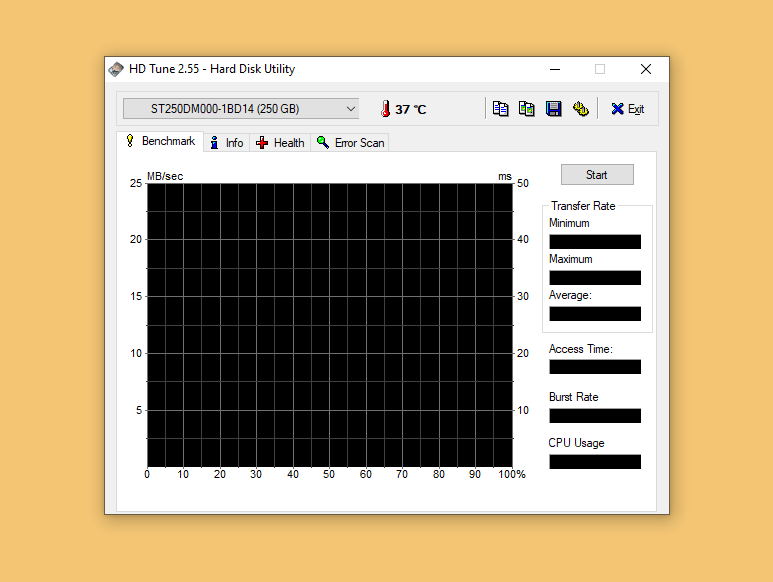Image resolution: width=773 pixels, height=582 pixels.
Task: Click the save screenshot floppy disk icon
Action: point(554,109)
